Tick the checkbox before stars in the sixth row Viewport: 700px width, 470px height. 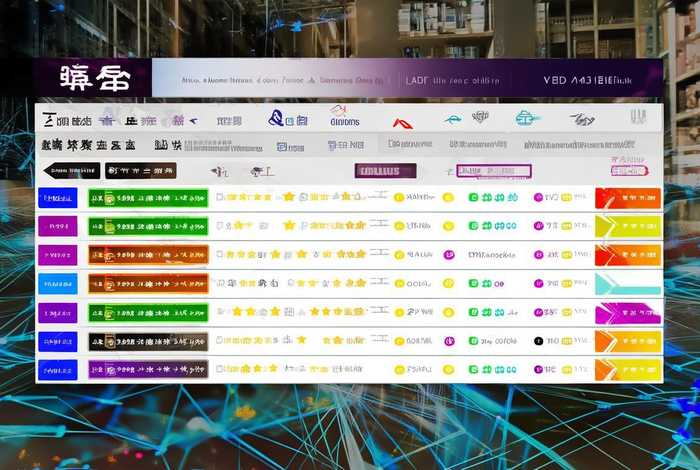pyautogui.click(x=220, y=341)
